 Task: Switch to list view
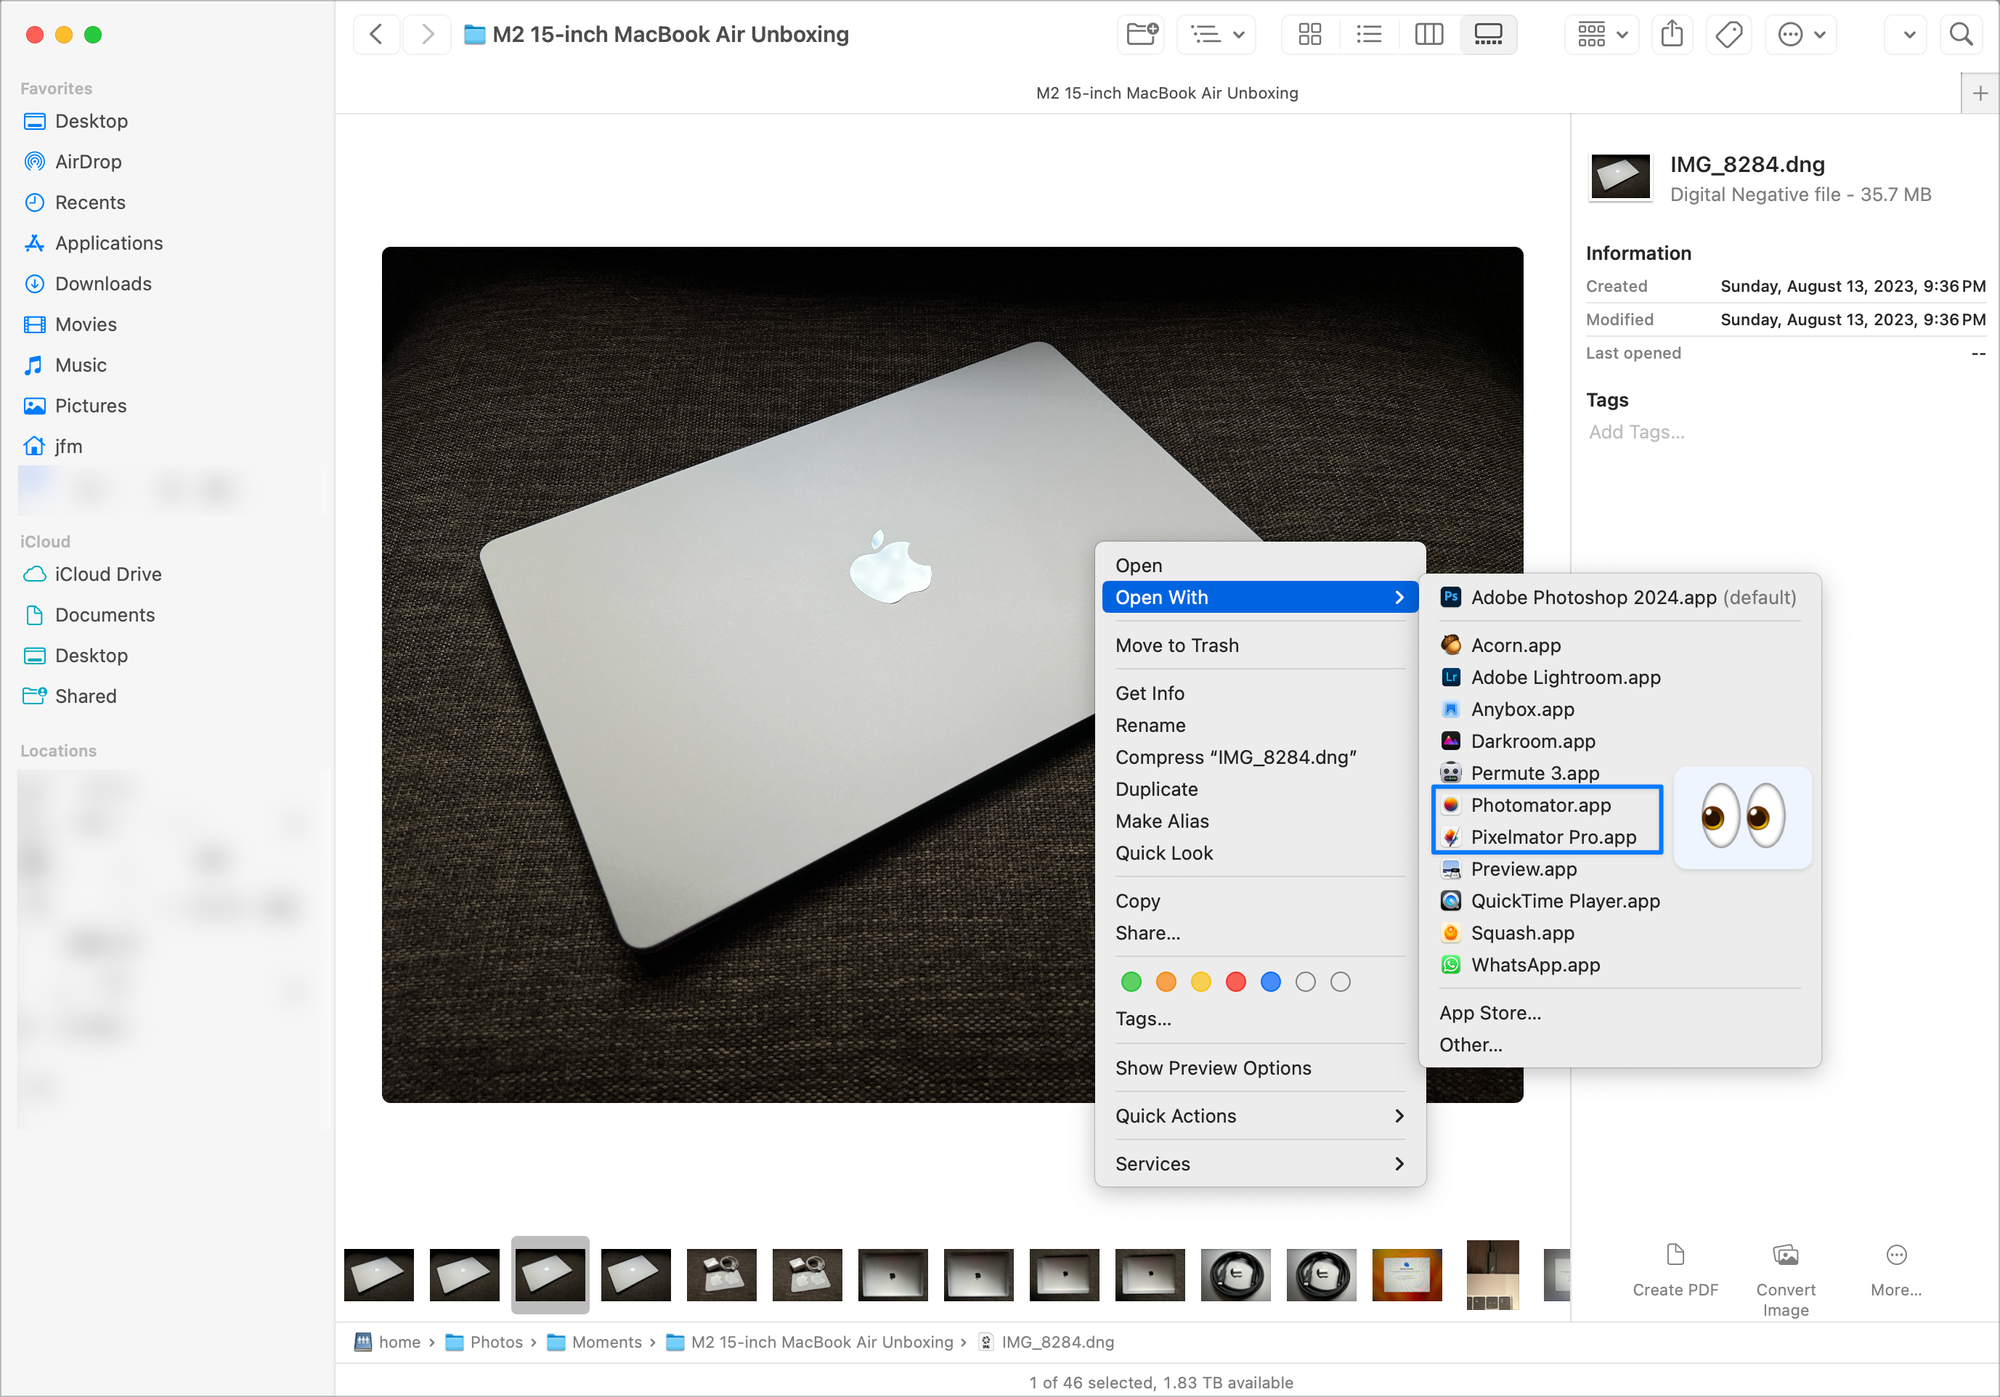(x=1368, y=34)
